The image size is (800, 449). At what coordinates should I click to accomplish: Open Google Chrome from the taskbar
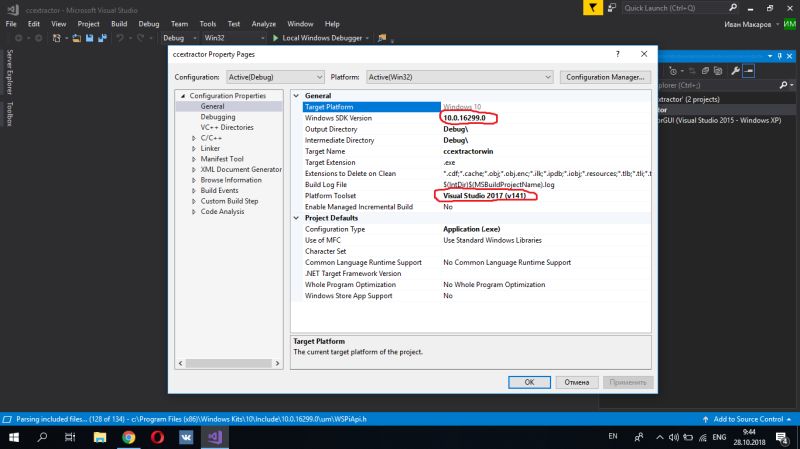129,437
